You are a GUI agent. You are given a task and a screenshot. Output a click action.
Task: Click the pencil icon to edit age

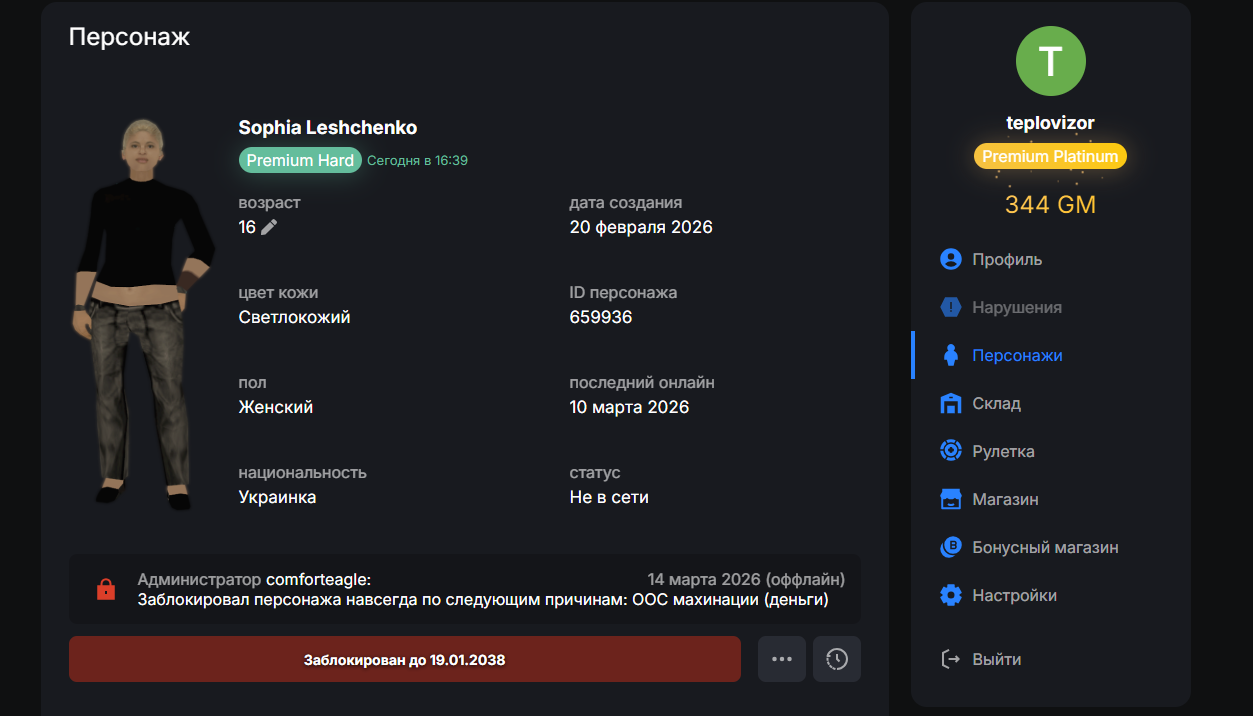coord(269,227)
